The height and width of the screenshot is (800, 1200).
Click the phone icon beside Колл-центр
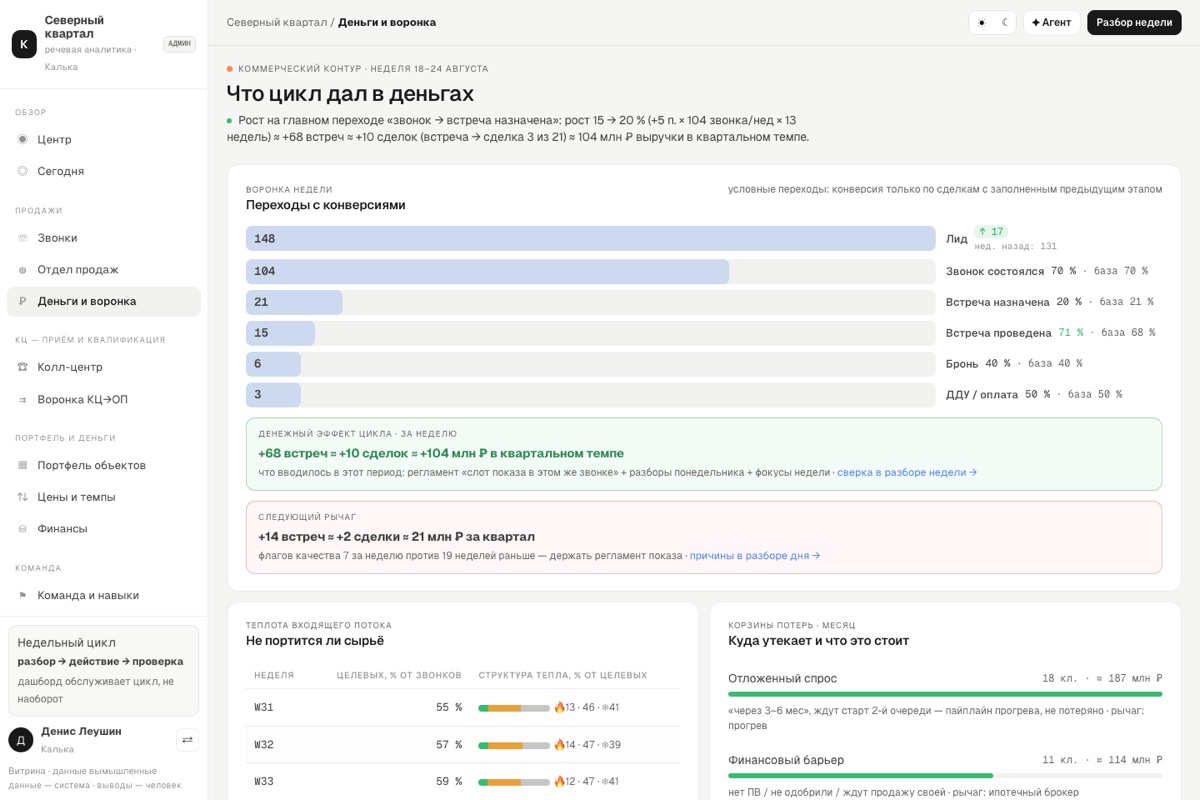click(23, 367)
